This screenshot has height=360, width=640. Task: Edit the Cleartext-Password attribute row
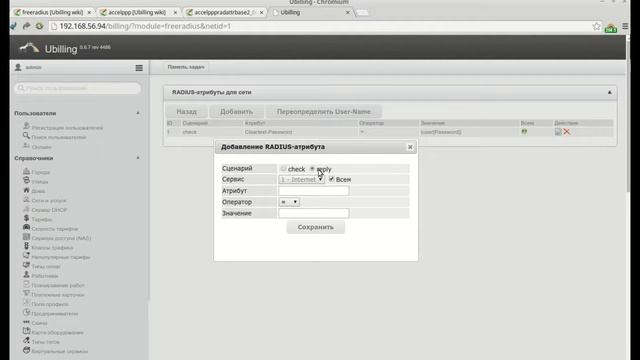point(558,131)
